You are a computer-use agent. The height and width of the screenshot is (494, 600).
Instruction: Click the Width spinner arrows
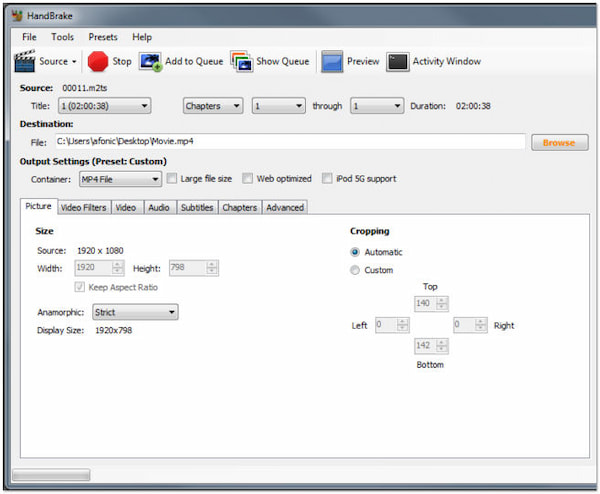[x=118, y=268]
